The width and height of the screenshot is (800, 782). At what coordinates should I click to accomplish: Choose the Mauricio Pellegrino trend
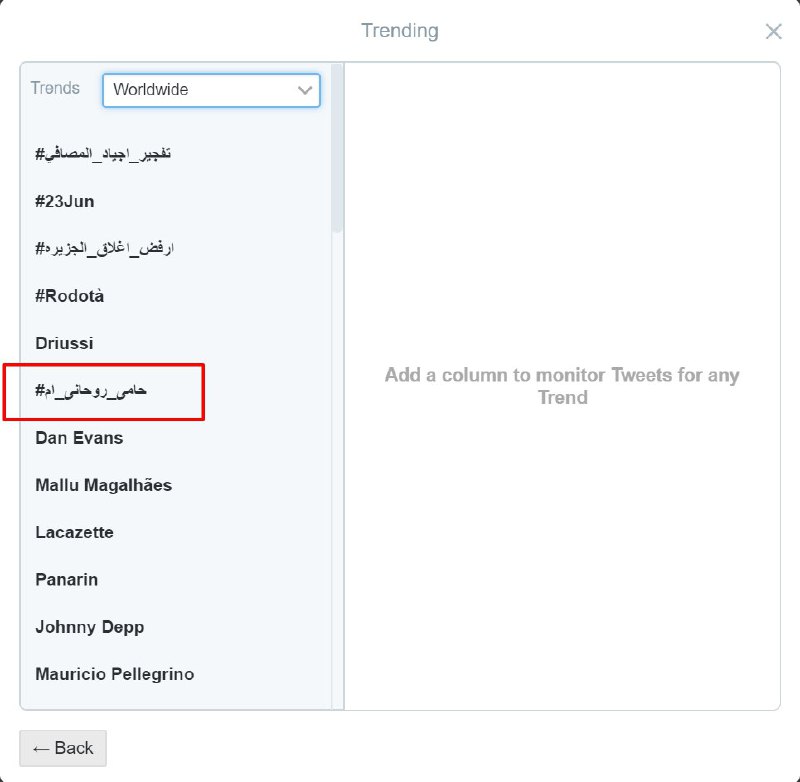[x=114, y=674]
